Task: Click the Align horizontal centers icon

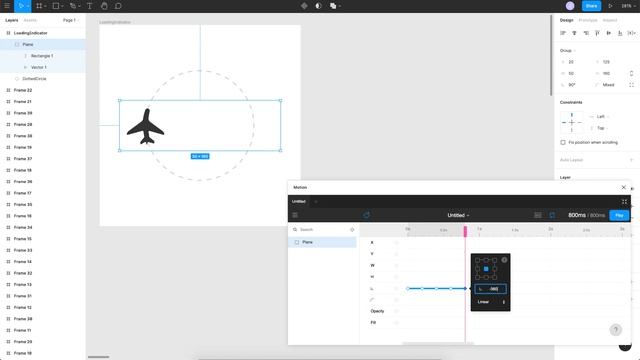Action: coord(574,33)
